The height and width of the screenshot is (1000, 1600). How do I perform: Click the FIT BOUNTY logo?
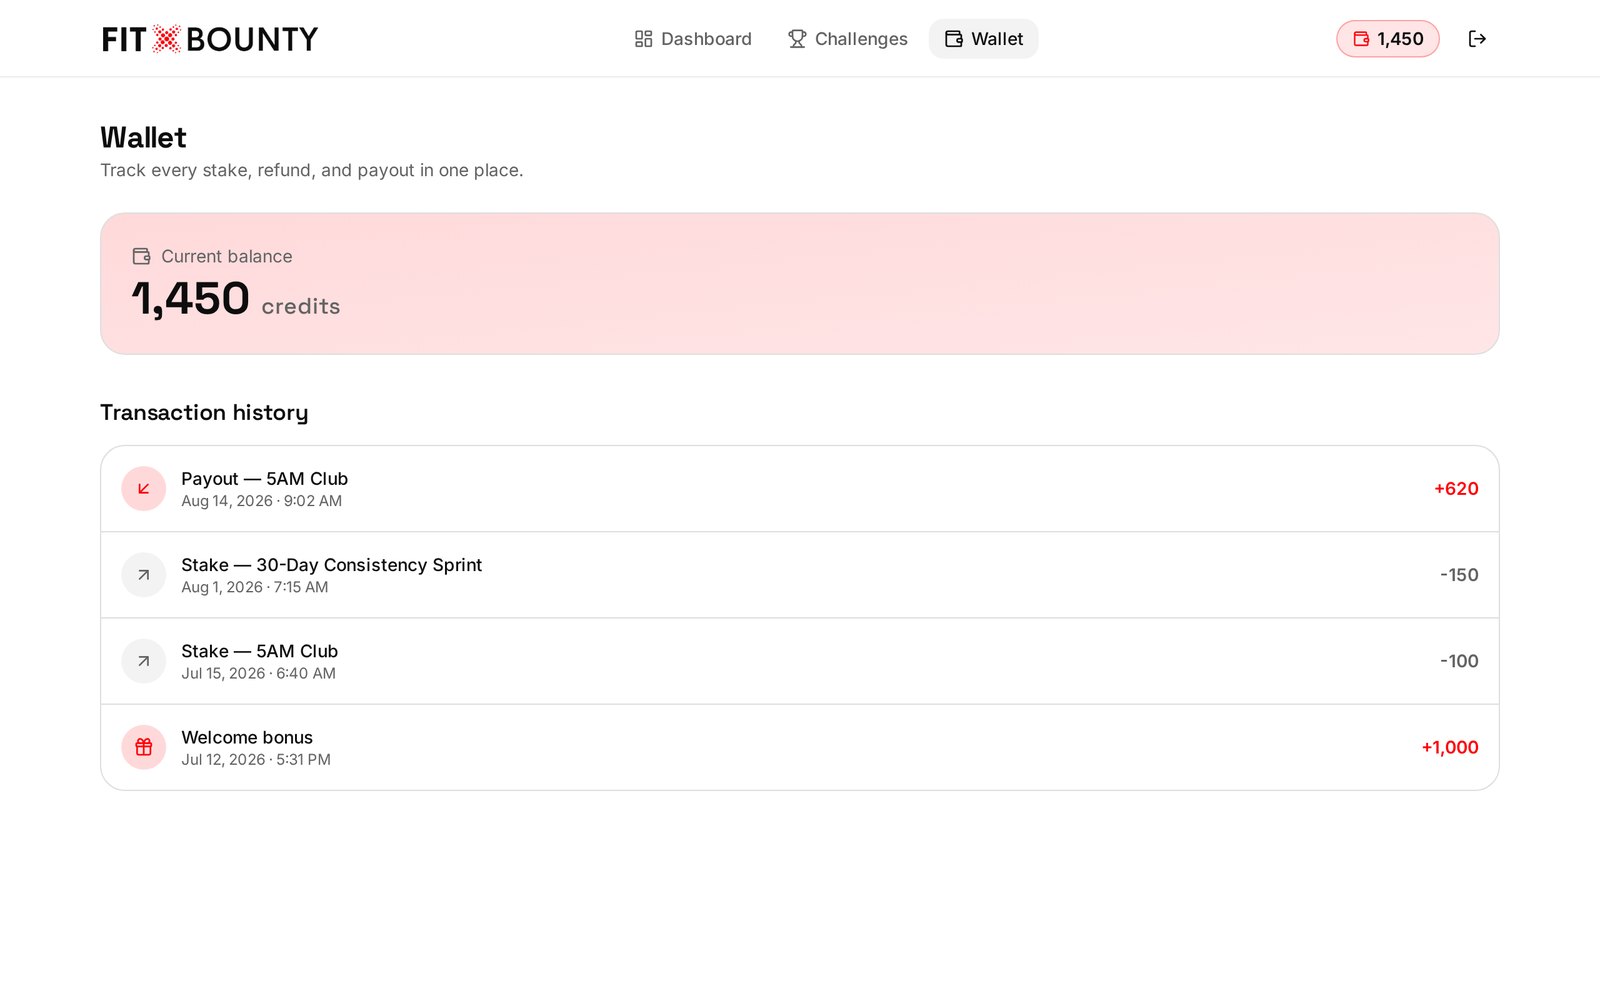coord(210,39)
